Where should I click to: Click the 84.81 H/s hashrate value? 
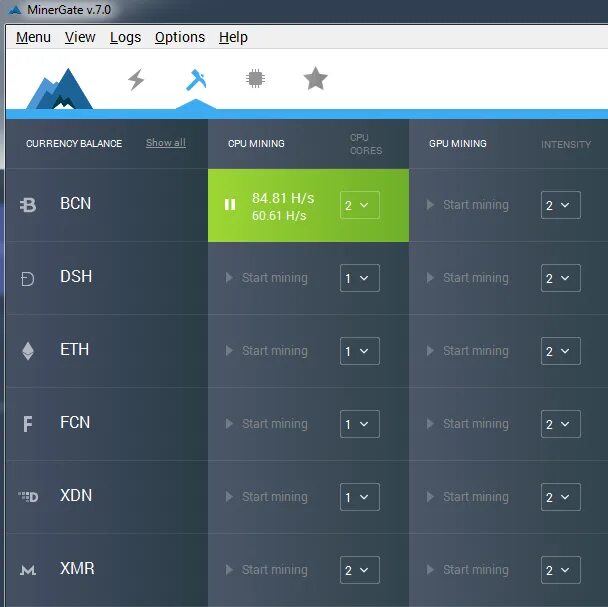[283, 198]
